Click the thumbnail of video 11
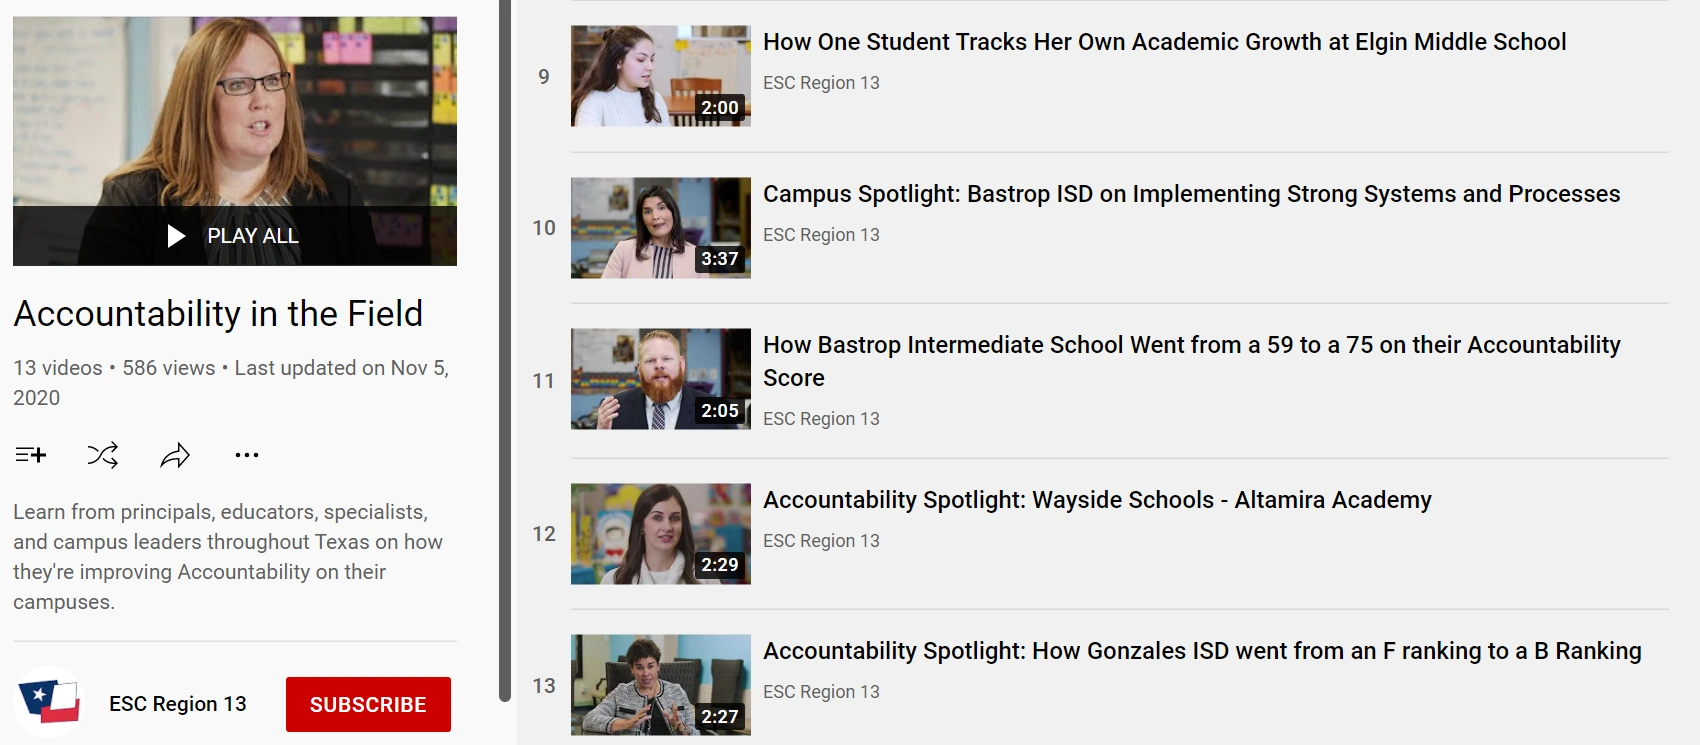The width and height of the screenshot is (1700, 745). 661,379
